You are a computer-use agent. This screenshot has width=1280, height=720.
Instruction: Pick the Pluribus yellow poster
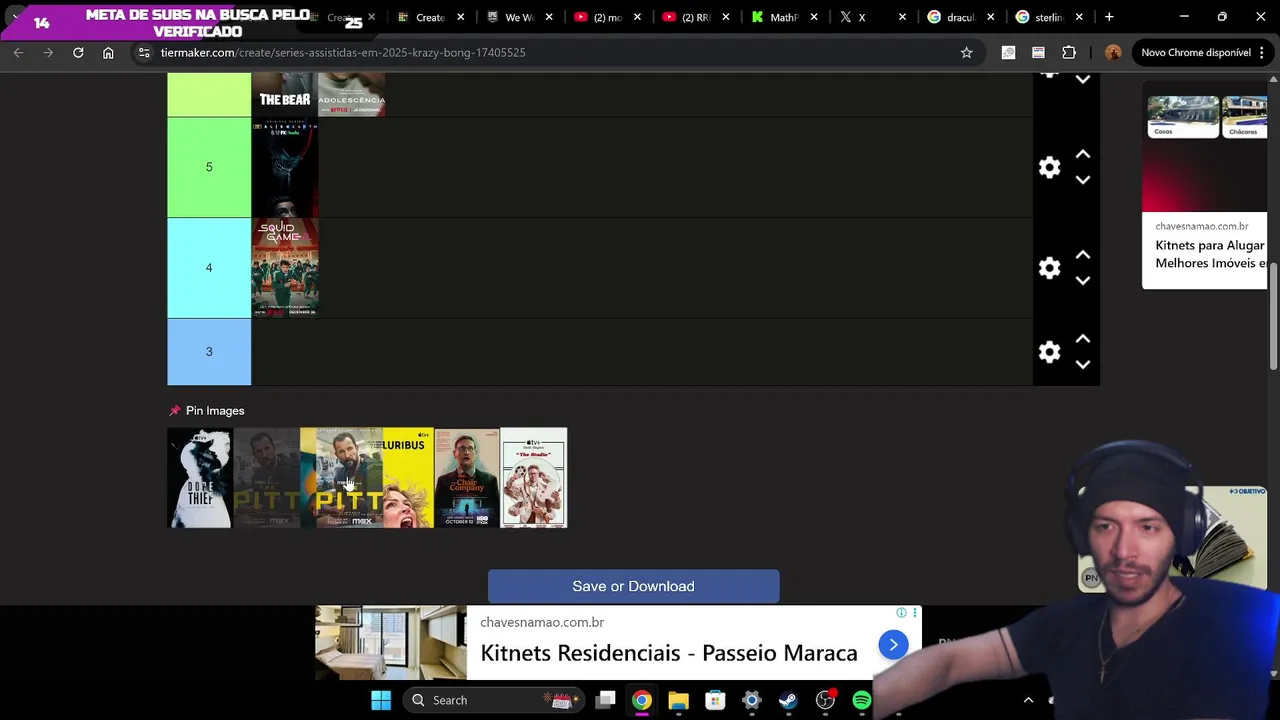click(408, 478)
